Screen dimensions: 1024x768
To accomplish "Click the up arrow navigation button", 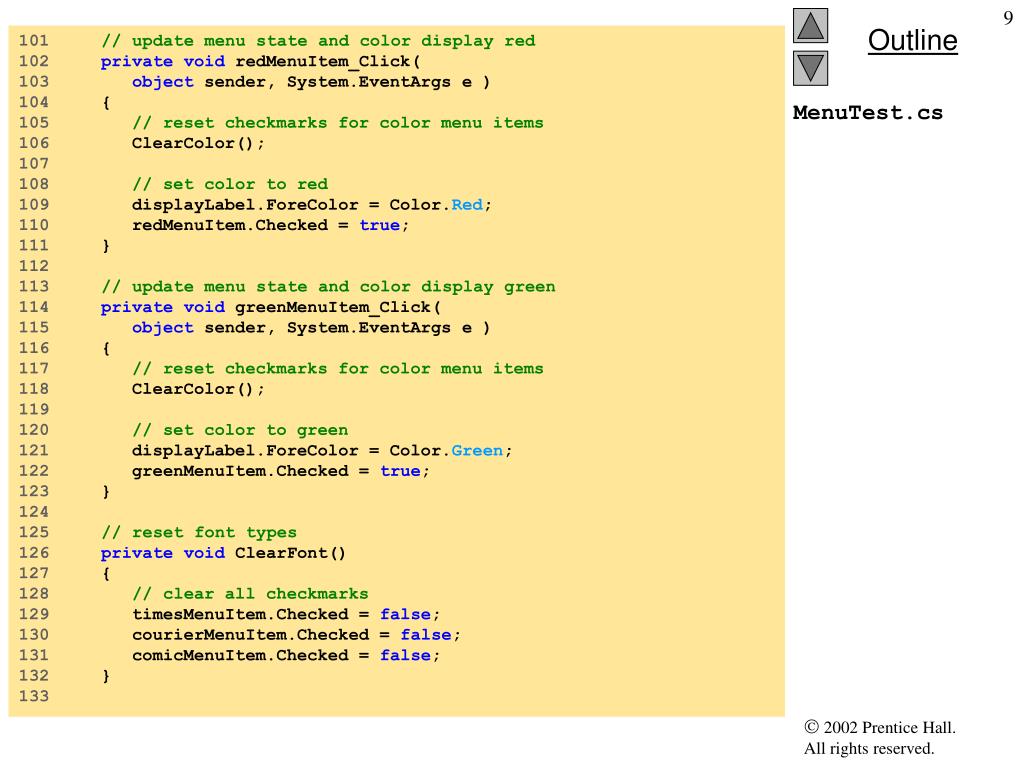I will (810, 25).
